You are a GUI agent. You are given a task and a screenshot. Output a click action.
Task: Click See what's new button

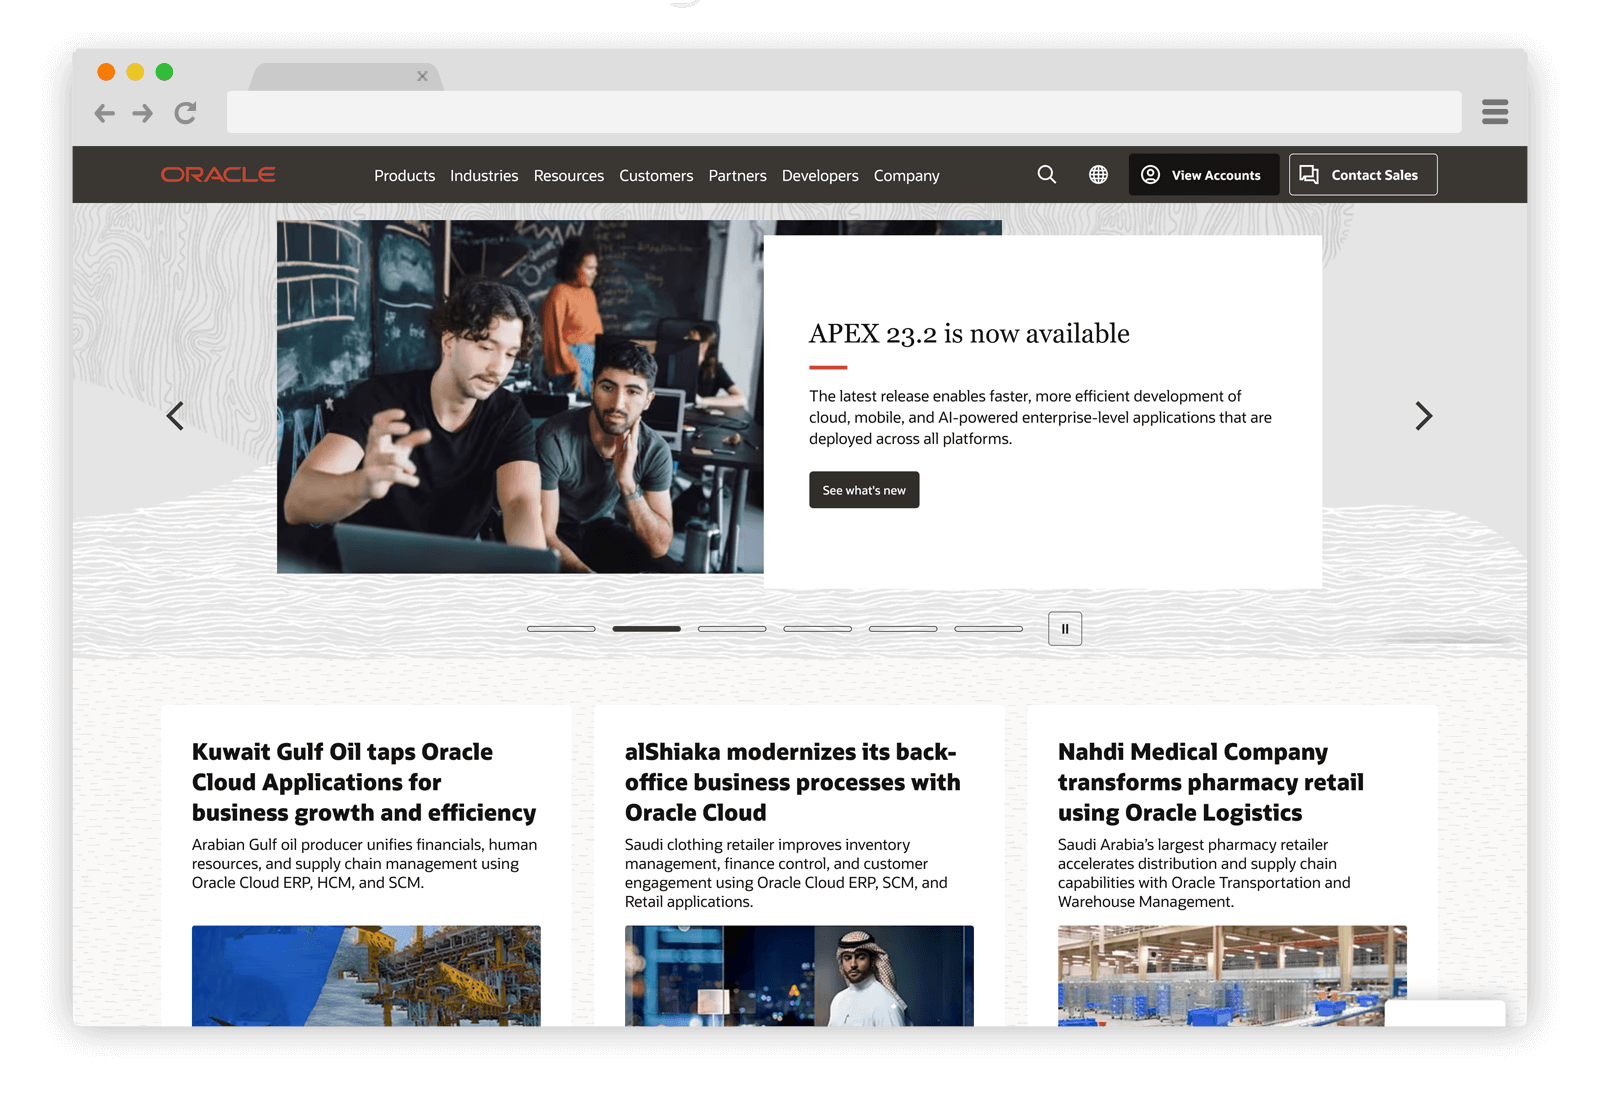pyautogui.click(x=864, y=490)
